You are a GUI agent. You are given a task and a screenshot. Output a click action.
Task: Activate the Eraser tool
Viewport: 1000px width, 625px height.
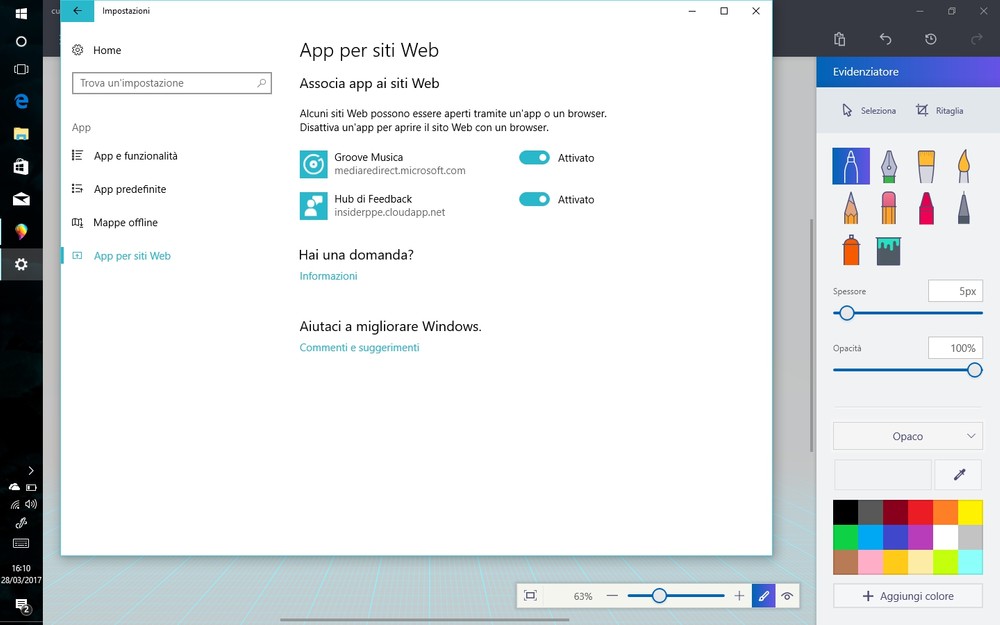pos(888,207)
